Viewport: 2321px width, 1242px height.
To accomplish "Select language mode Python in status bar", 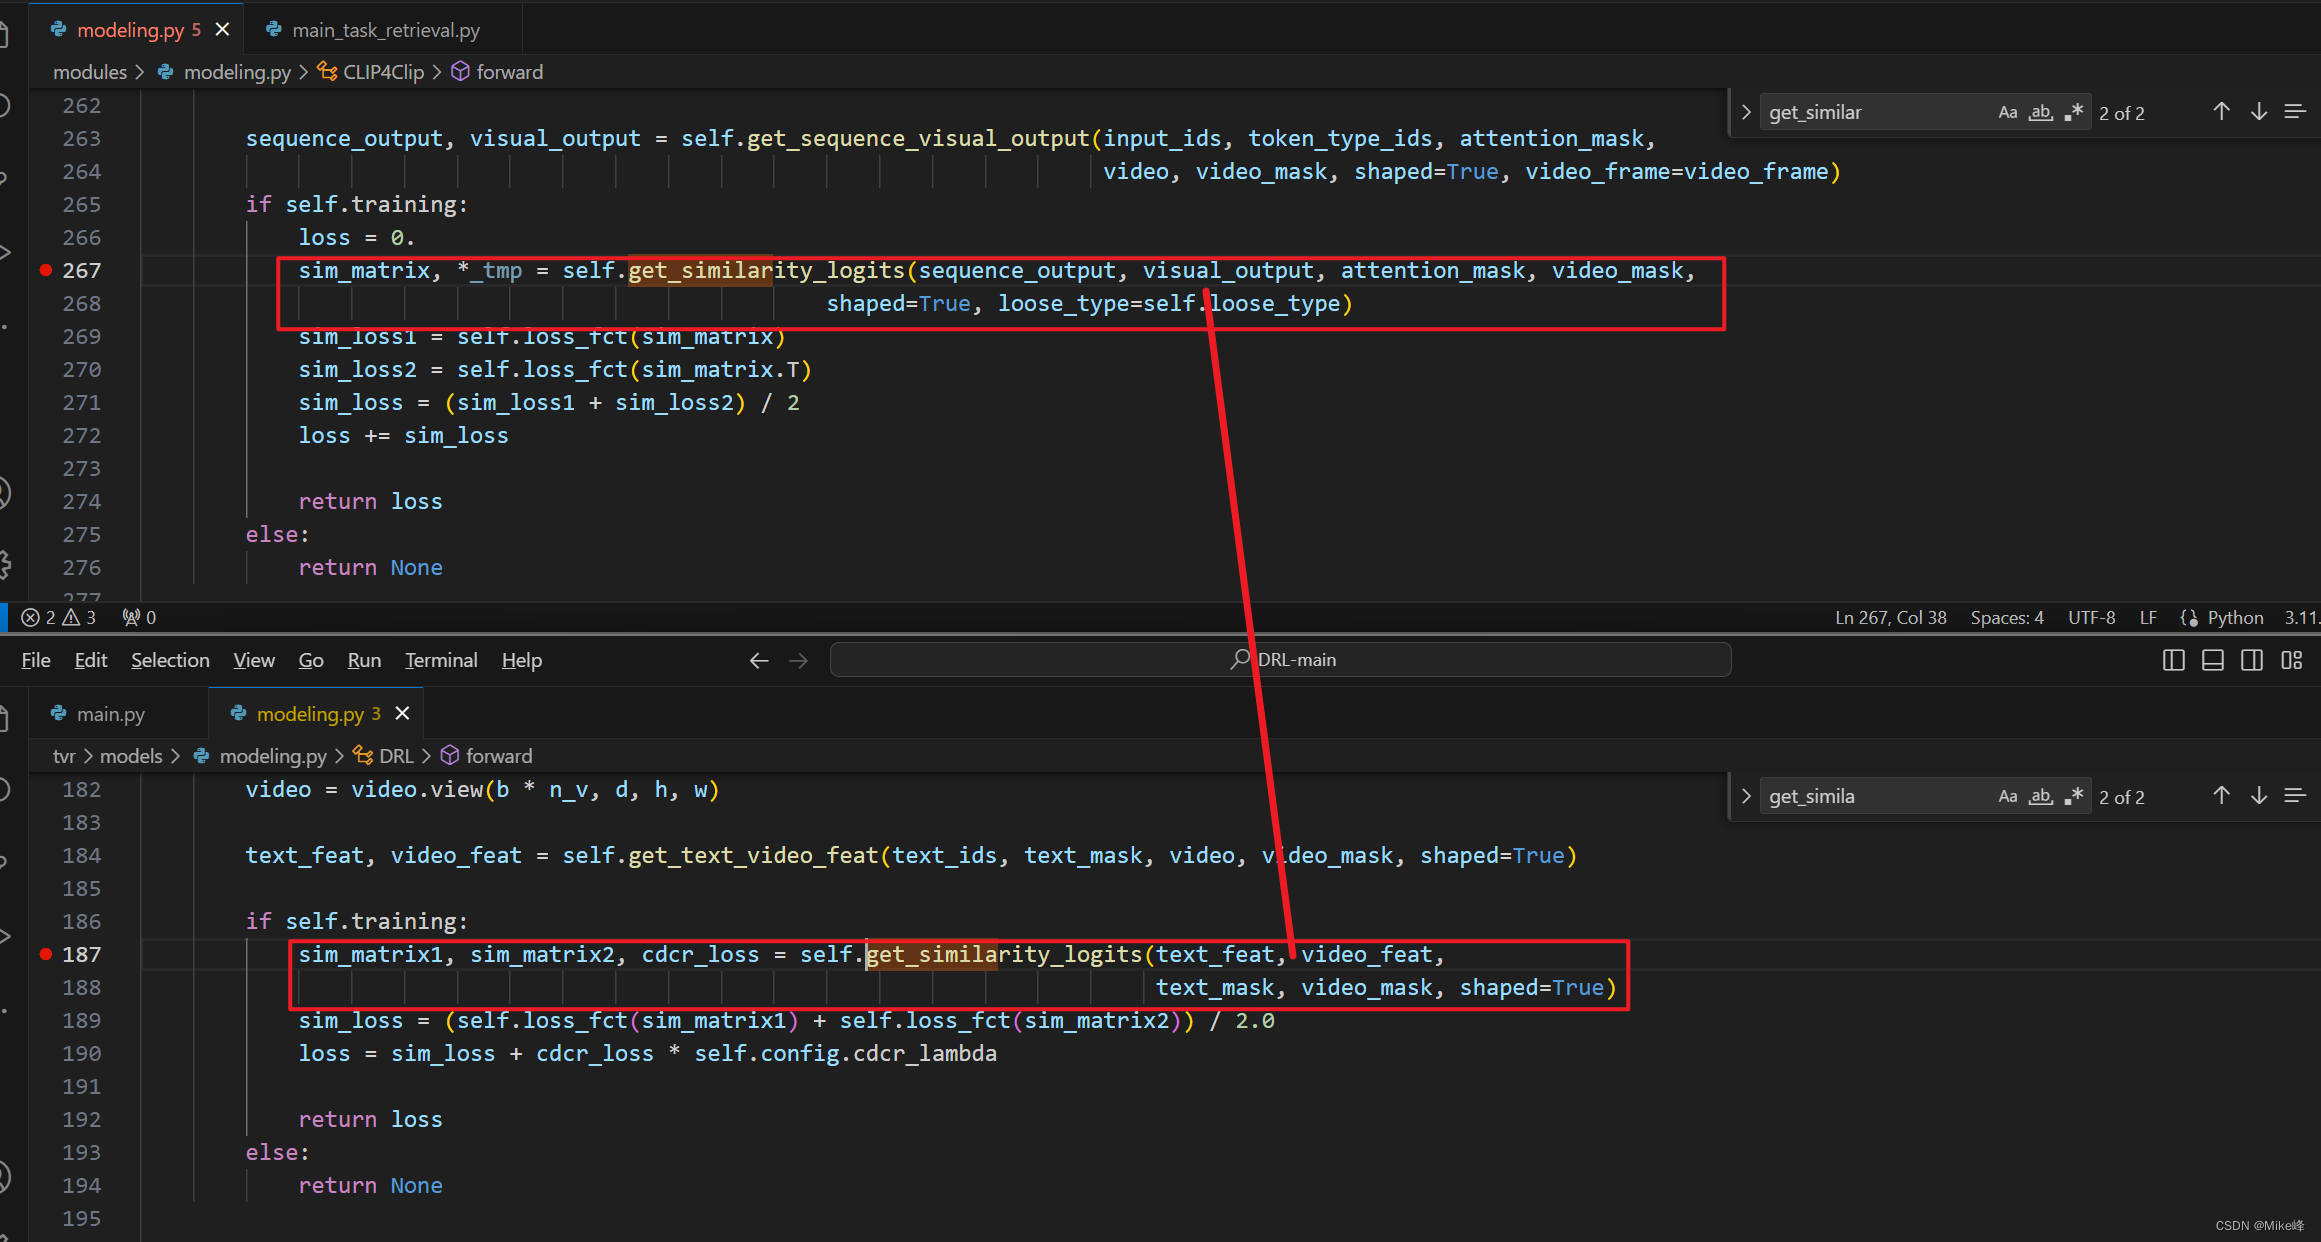I will tap(2235, 618).
